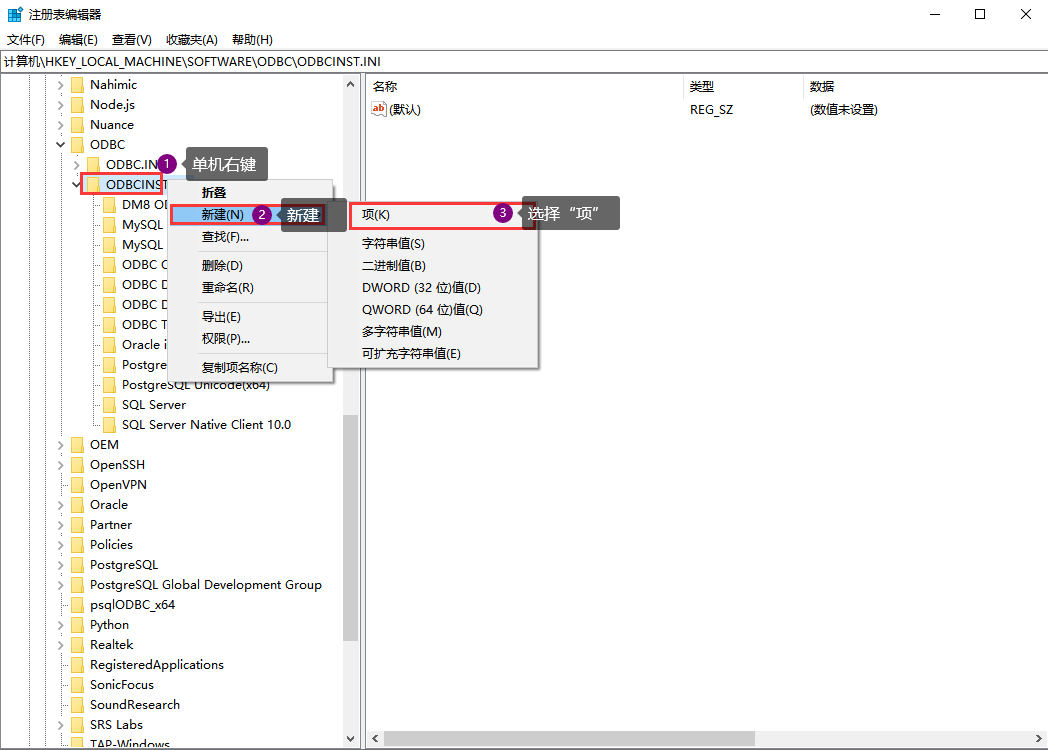Screen dimensions: 1048x750
Task: Expand the OpenSSH tree node
Action: pyautogui.click(x=60, y=465)
